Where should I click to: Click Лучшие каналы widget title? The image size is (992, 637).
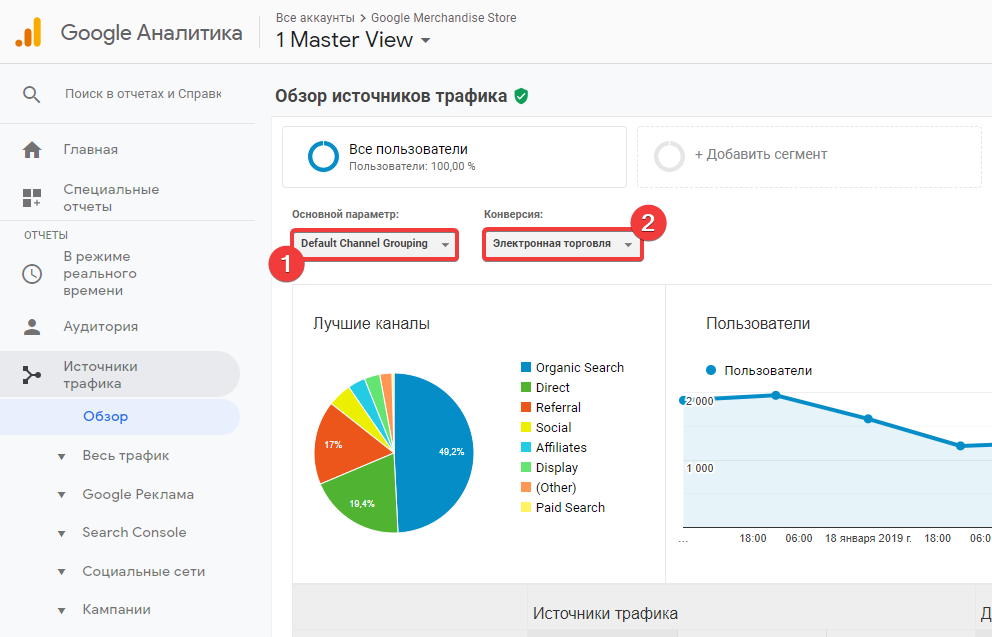point(371,324)
